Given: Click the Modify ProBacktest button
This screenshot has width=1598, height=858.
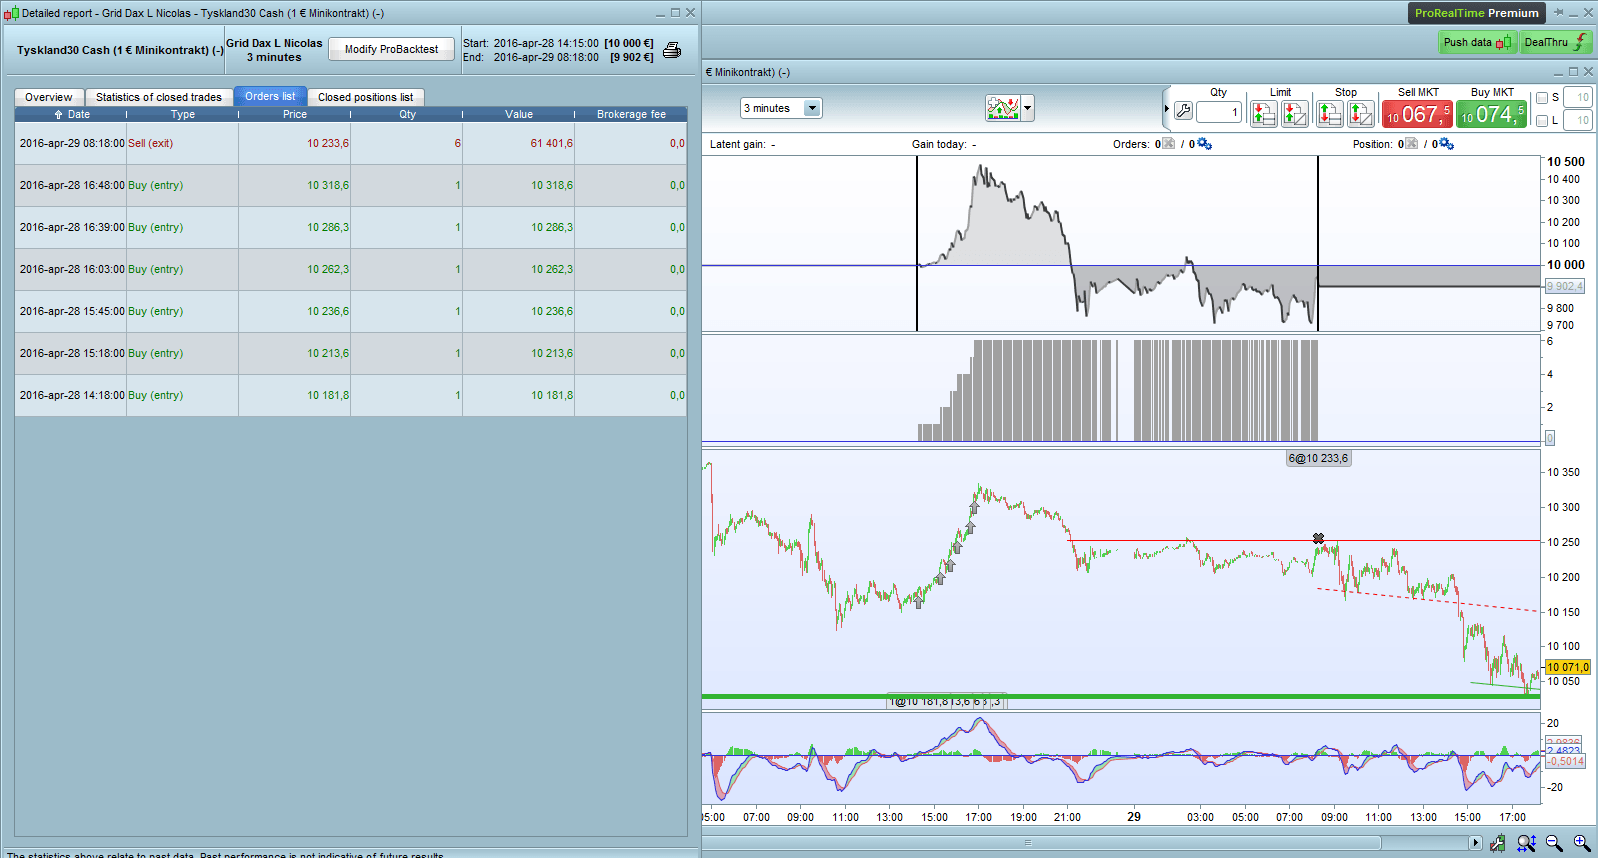Looking at the screenshot, I should (x=391, y=49).
